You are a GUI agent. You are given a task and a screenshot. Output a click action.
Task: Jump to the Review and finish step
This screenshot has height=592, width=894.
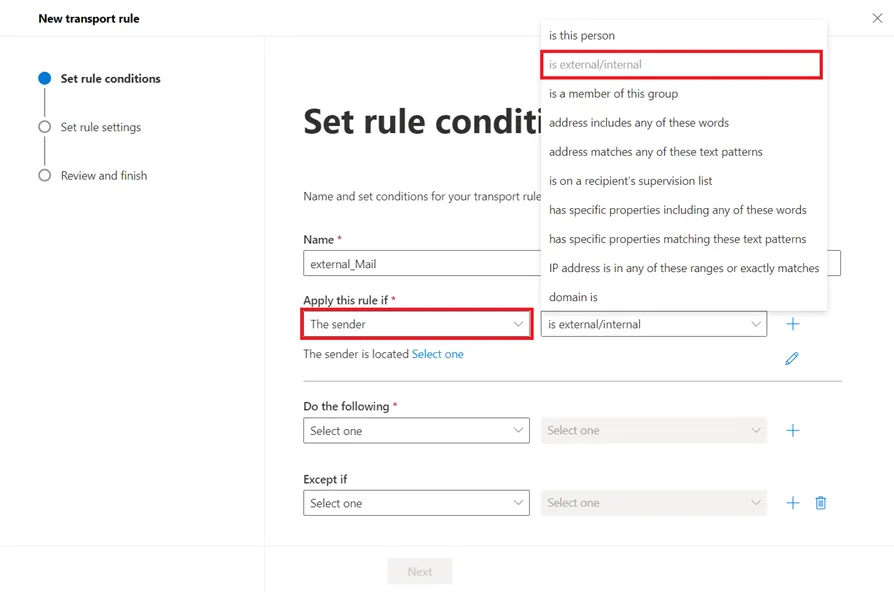pyautogui.click(x=103, y=175)
